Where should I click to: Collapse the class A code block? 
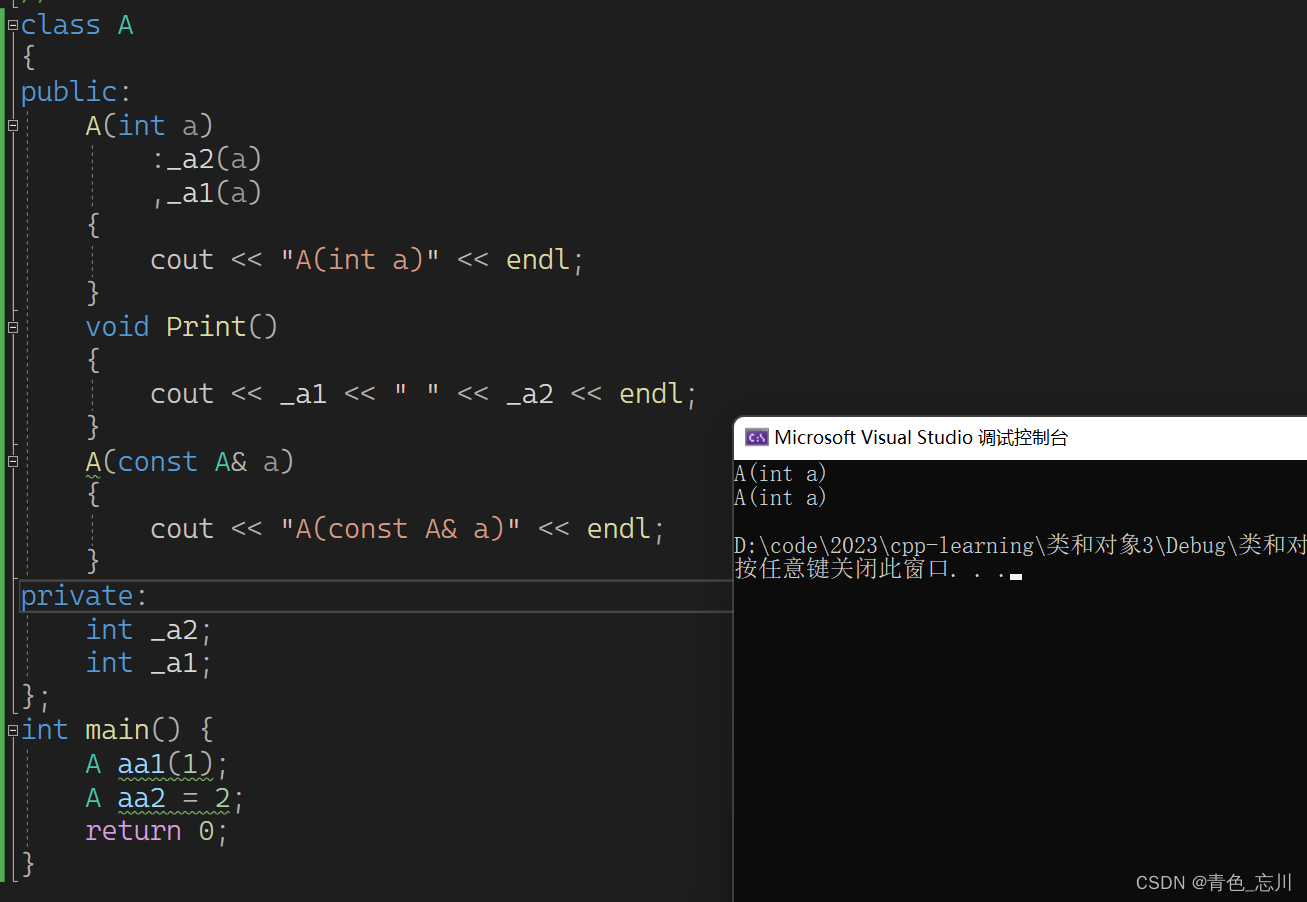pyautogui.click(x=13, y=25)
